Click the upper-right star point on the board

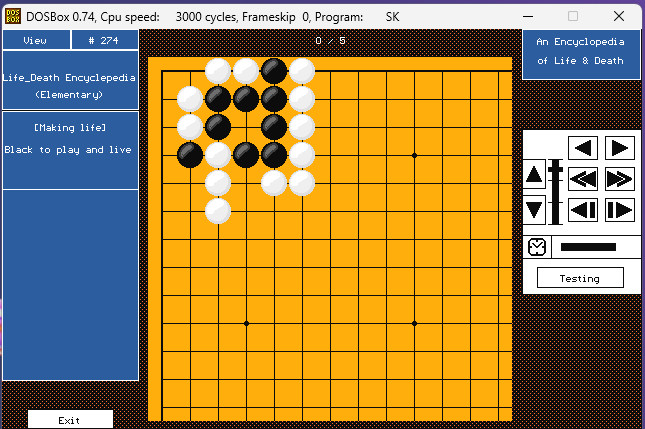click(414, 155)
